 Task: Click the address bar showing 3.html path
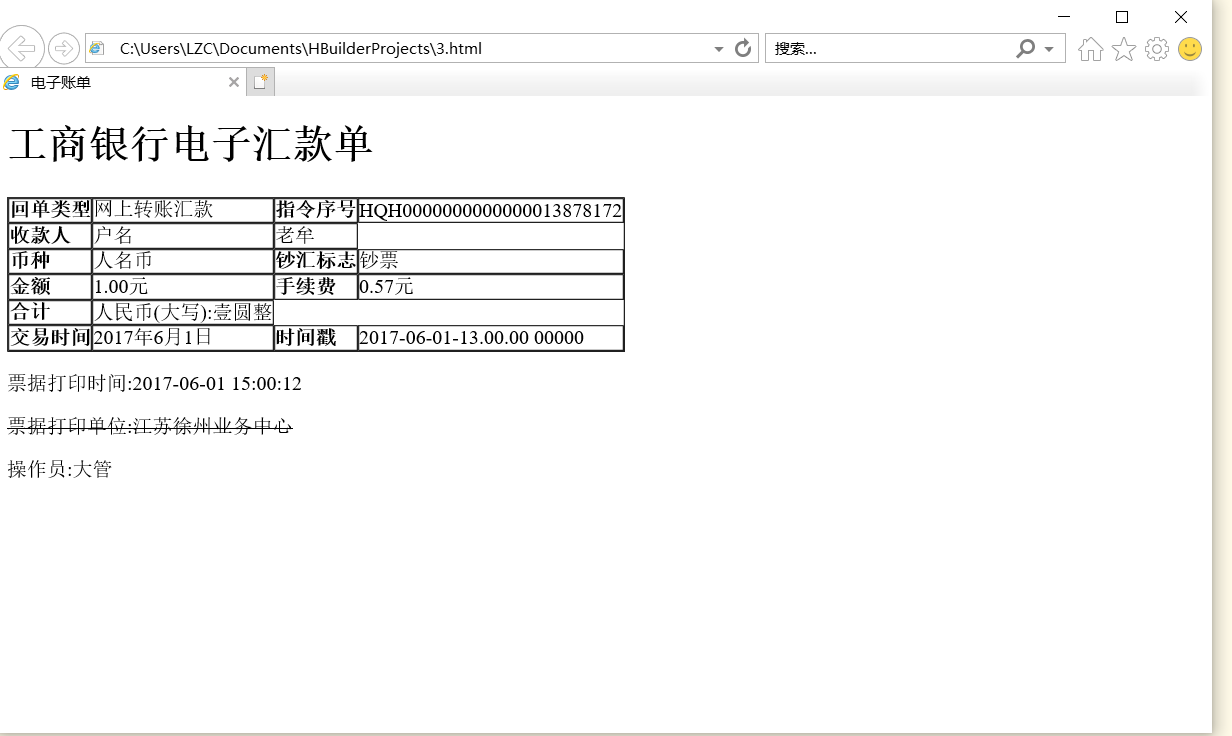(x=421, y=48)
